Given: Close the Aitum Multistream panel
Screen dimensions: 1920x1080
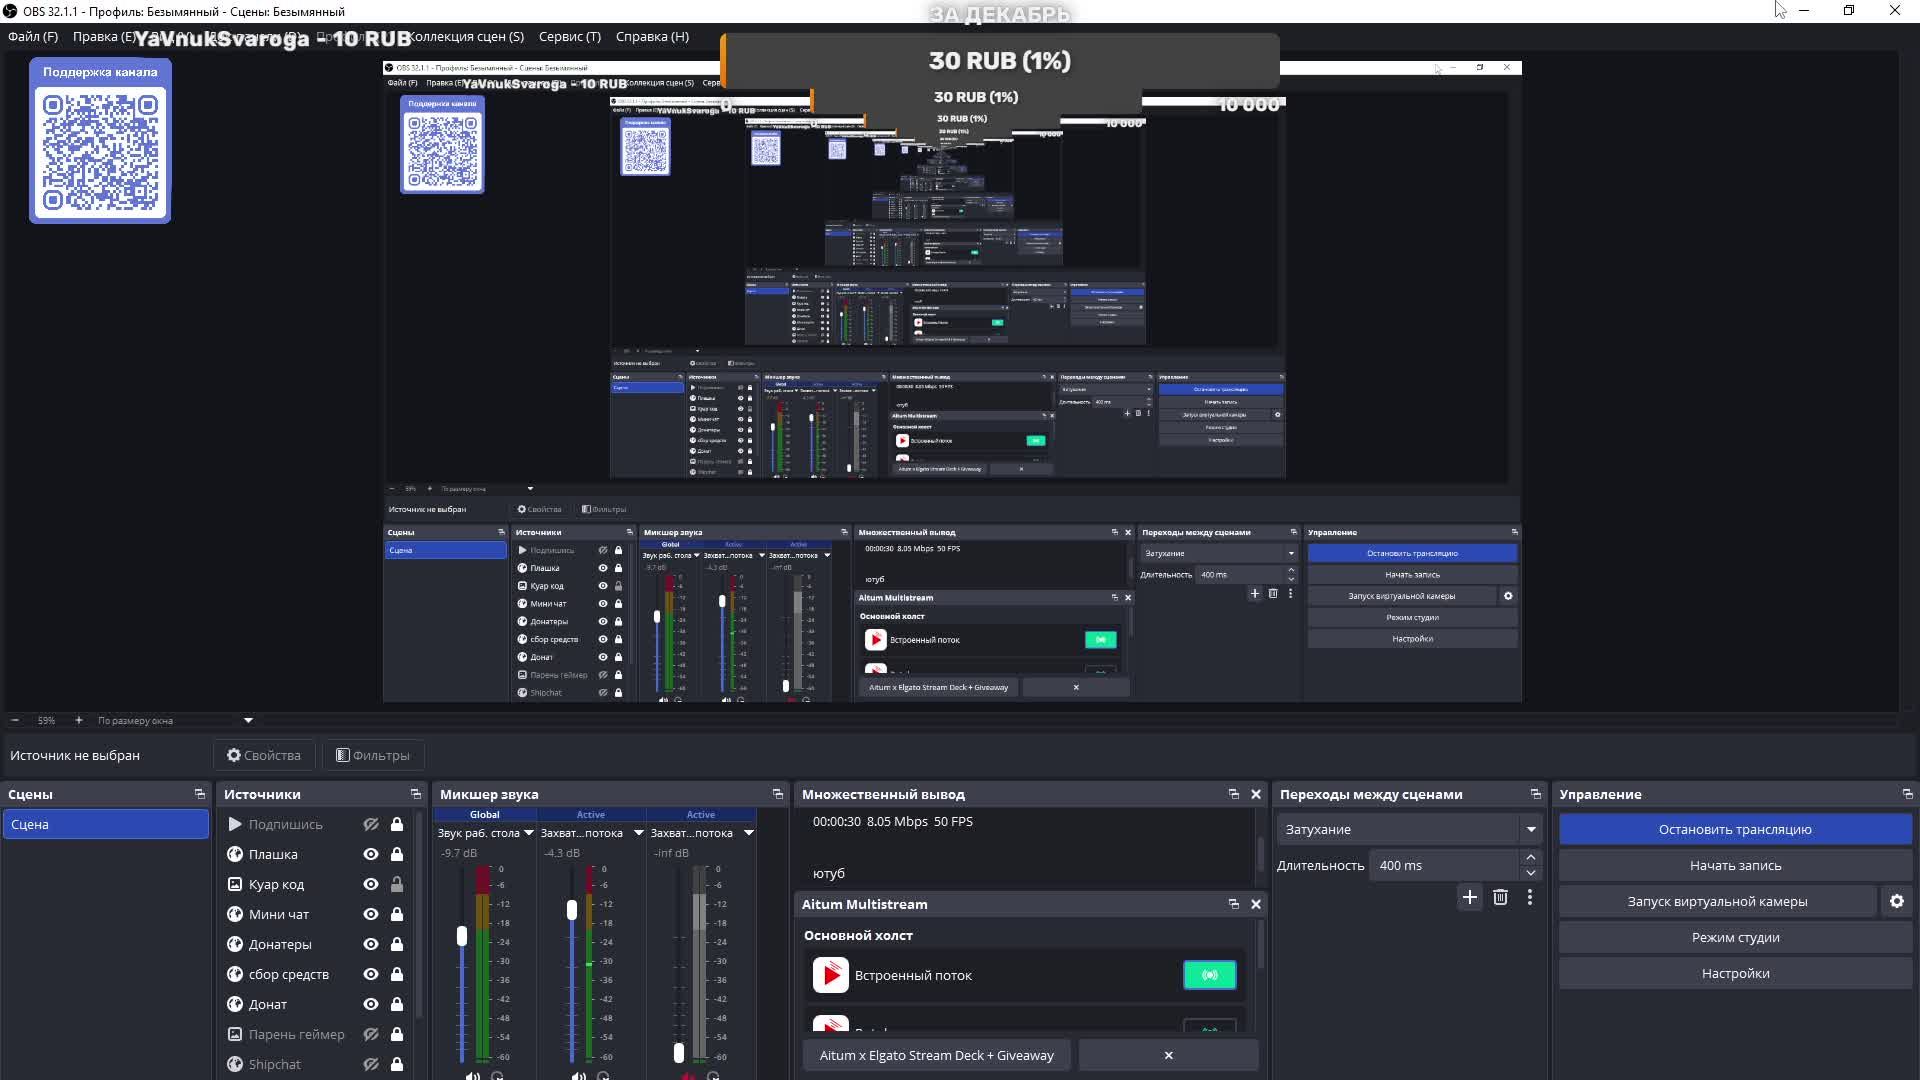Looking at the screenshot, I should 1256,904.
